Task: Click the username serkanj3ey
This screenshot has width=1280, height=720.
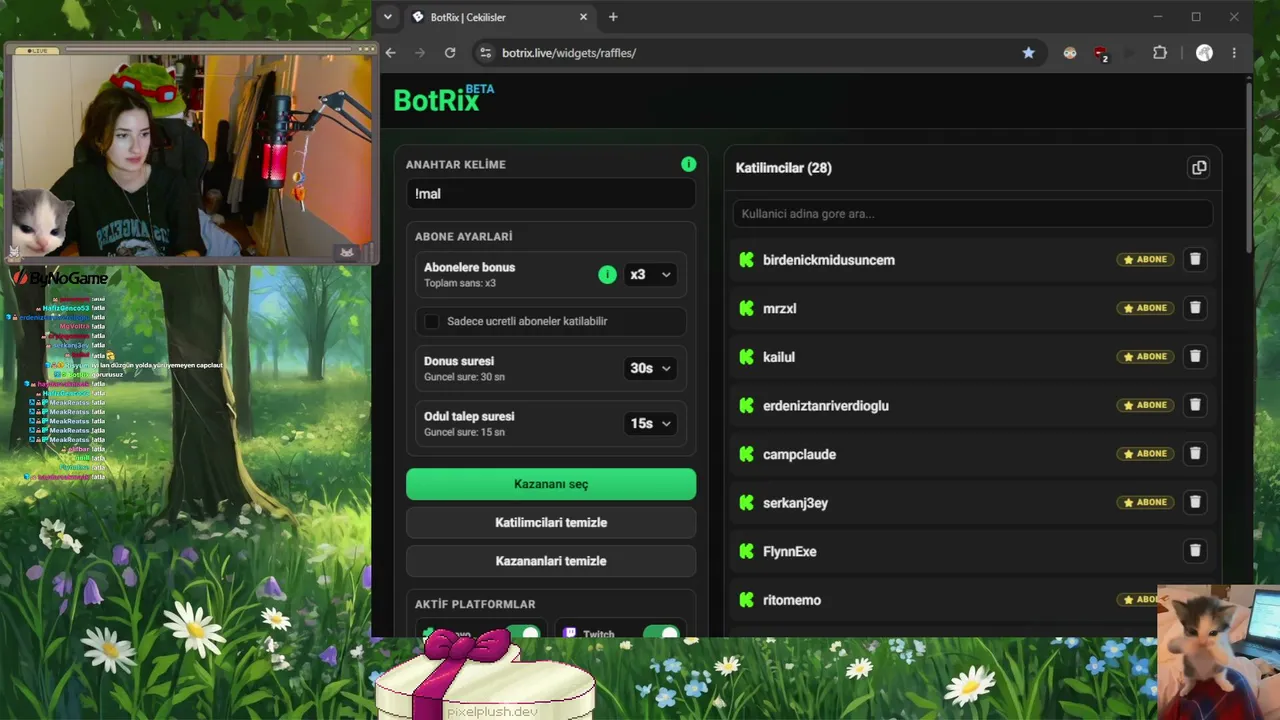Action: 796,503
